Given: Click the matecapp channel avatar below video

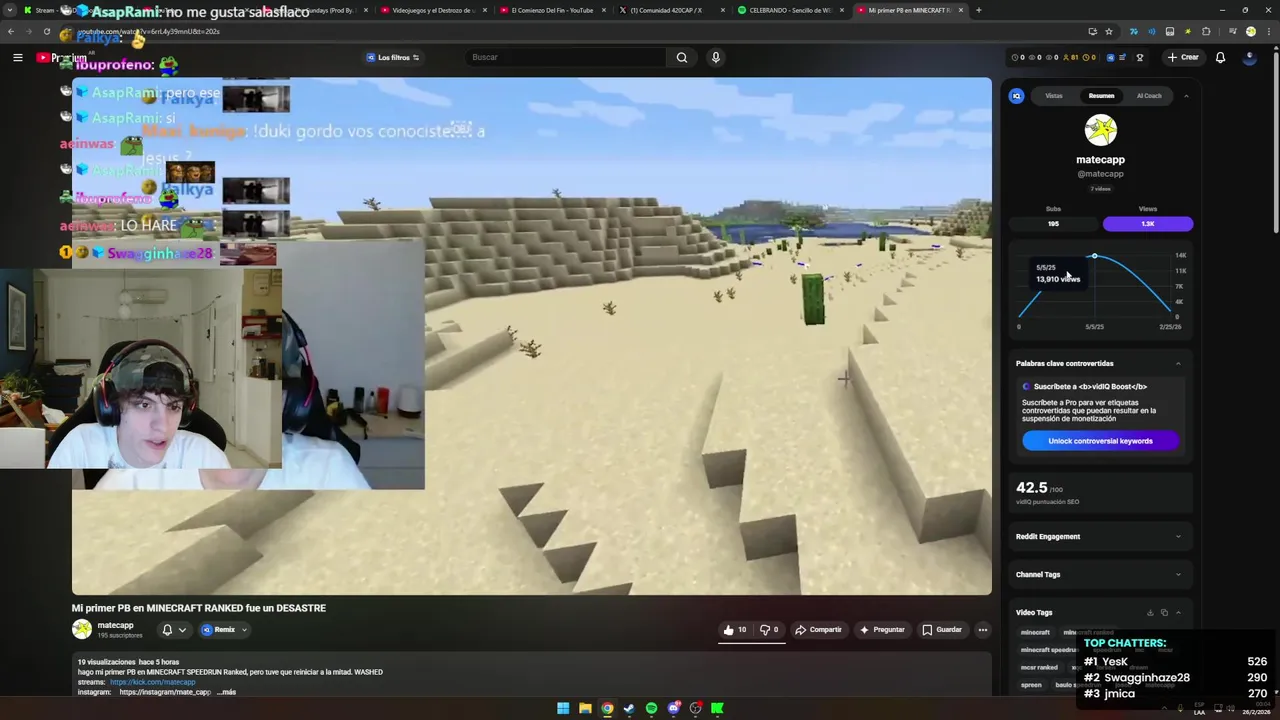Looking at the screenshot, I should pos(82,629).
